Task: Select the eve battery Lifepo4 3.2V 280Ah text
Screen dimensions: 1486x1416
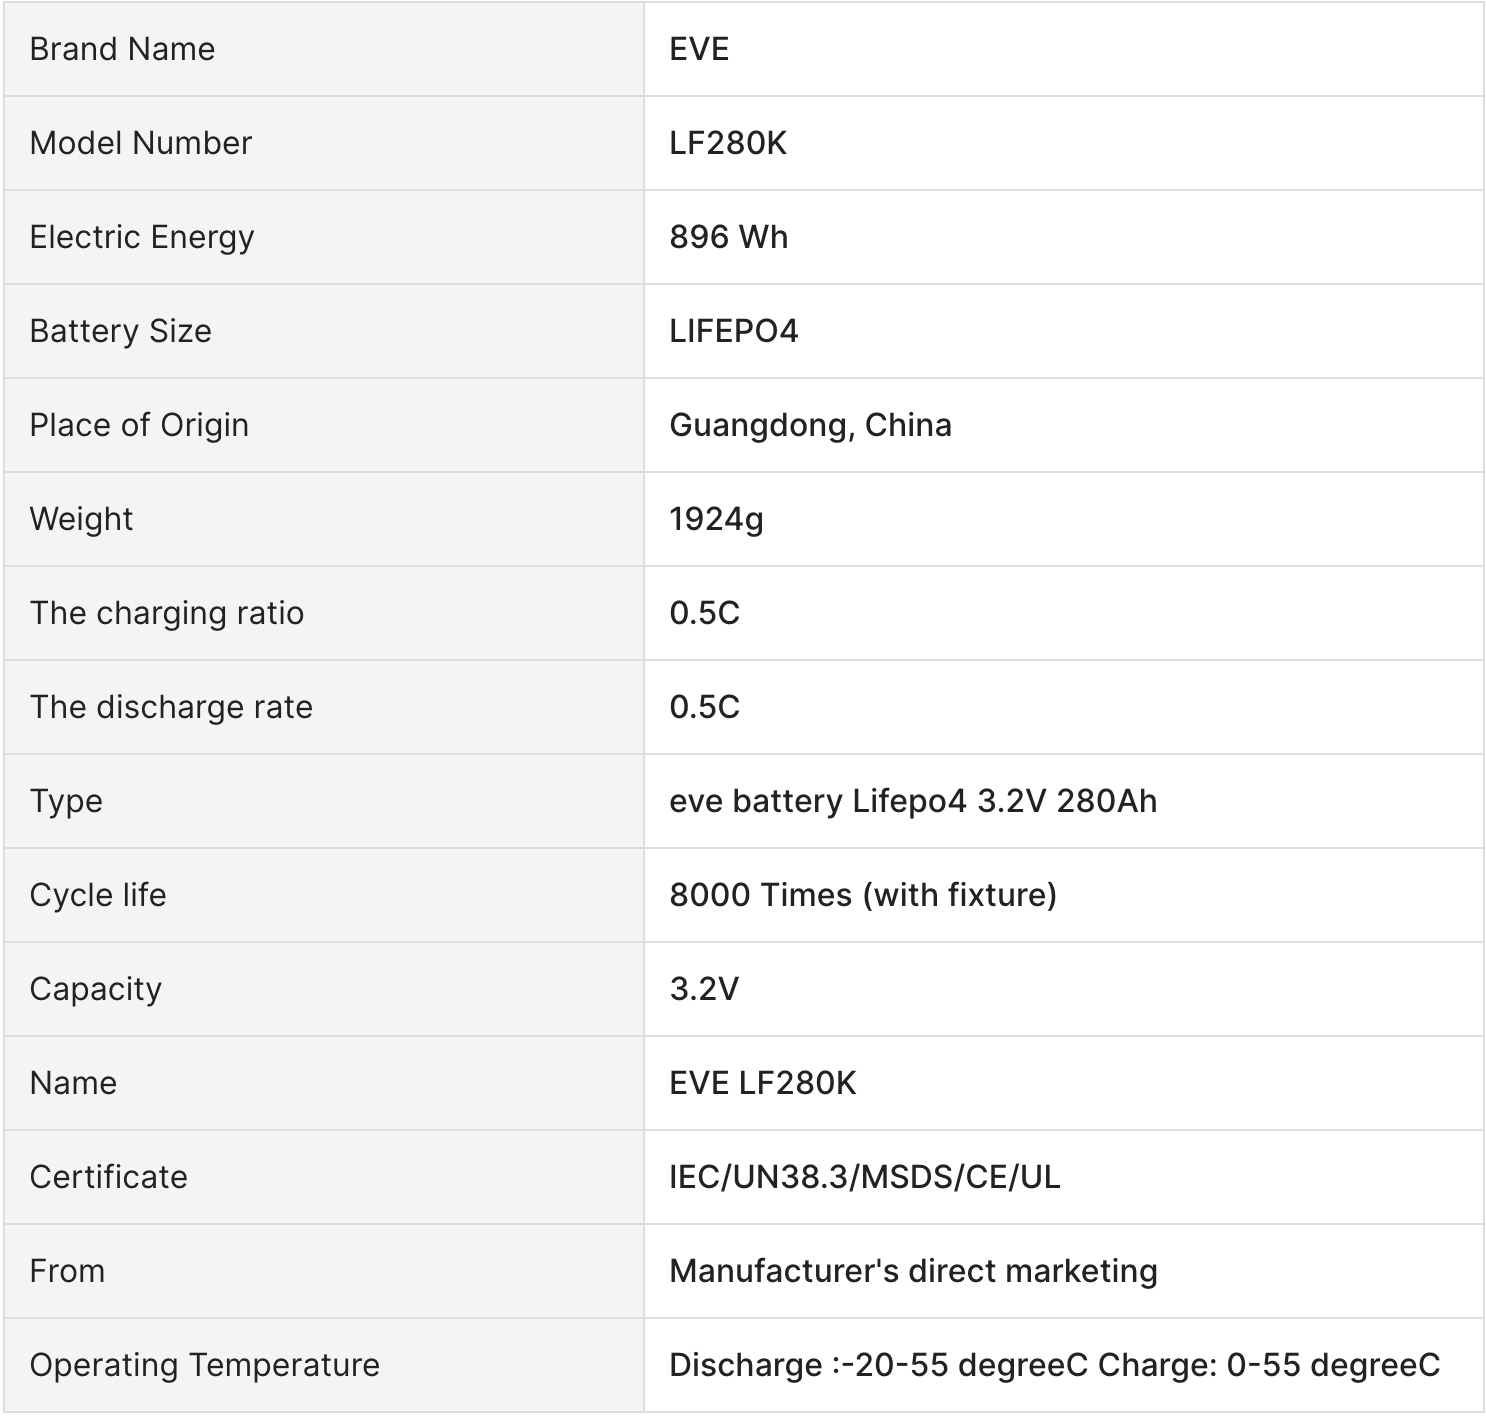Action: pyautogui.click(x=913, y=801)
